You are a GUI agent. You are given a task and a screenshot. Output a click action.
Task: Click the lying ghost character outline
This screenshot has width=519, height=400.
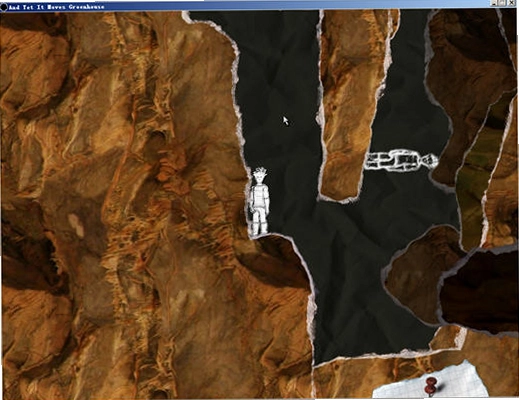(401, 161)
